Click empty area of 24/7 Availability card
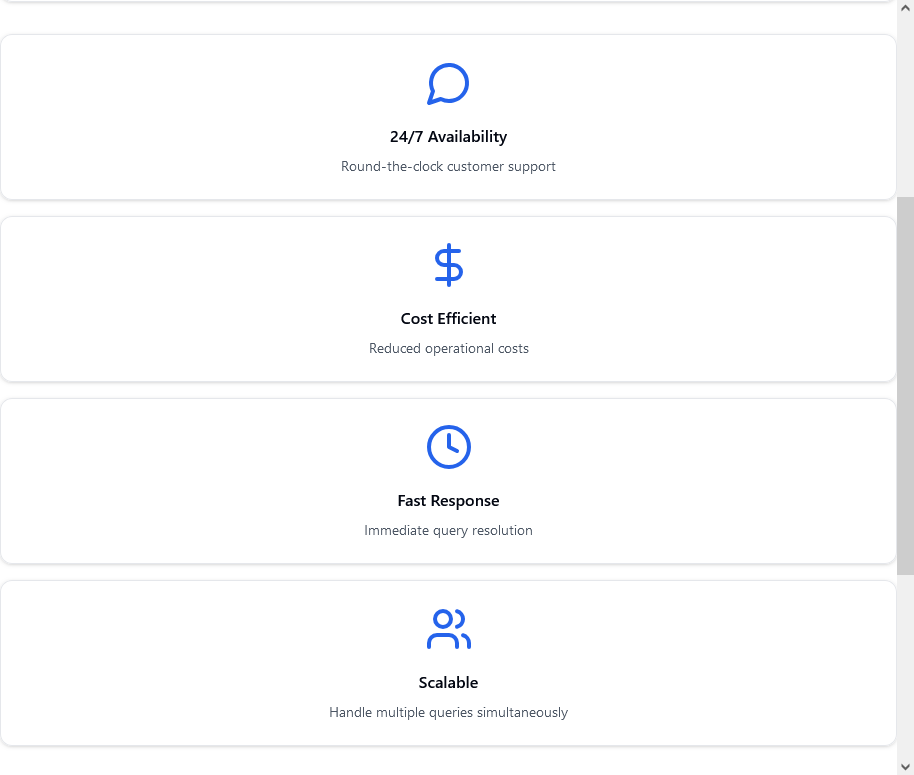This screenshot has height=775, width=914. pos(175,117)
